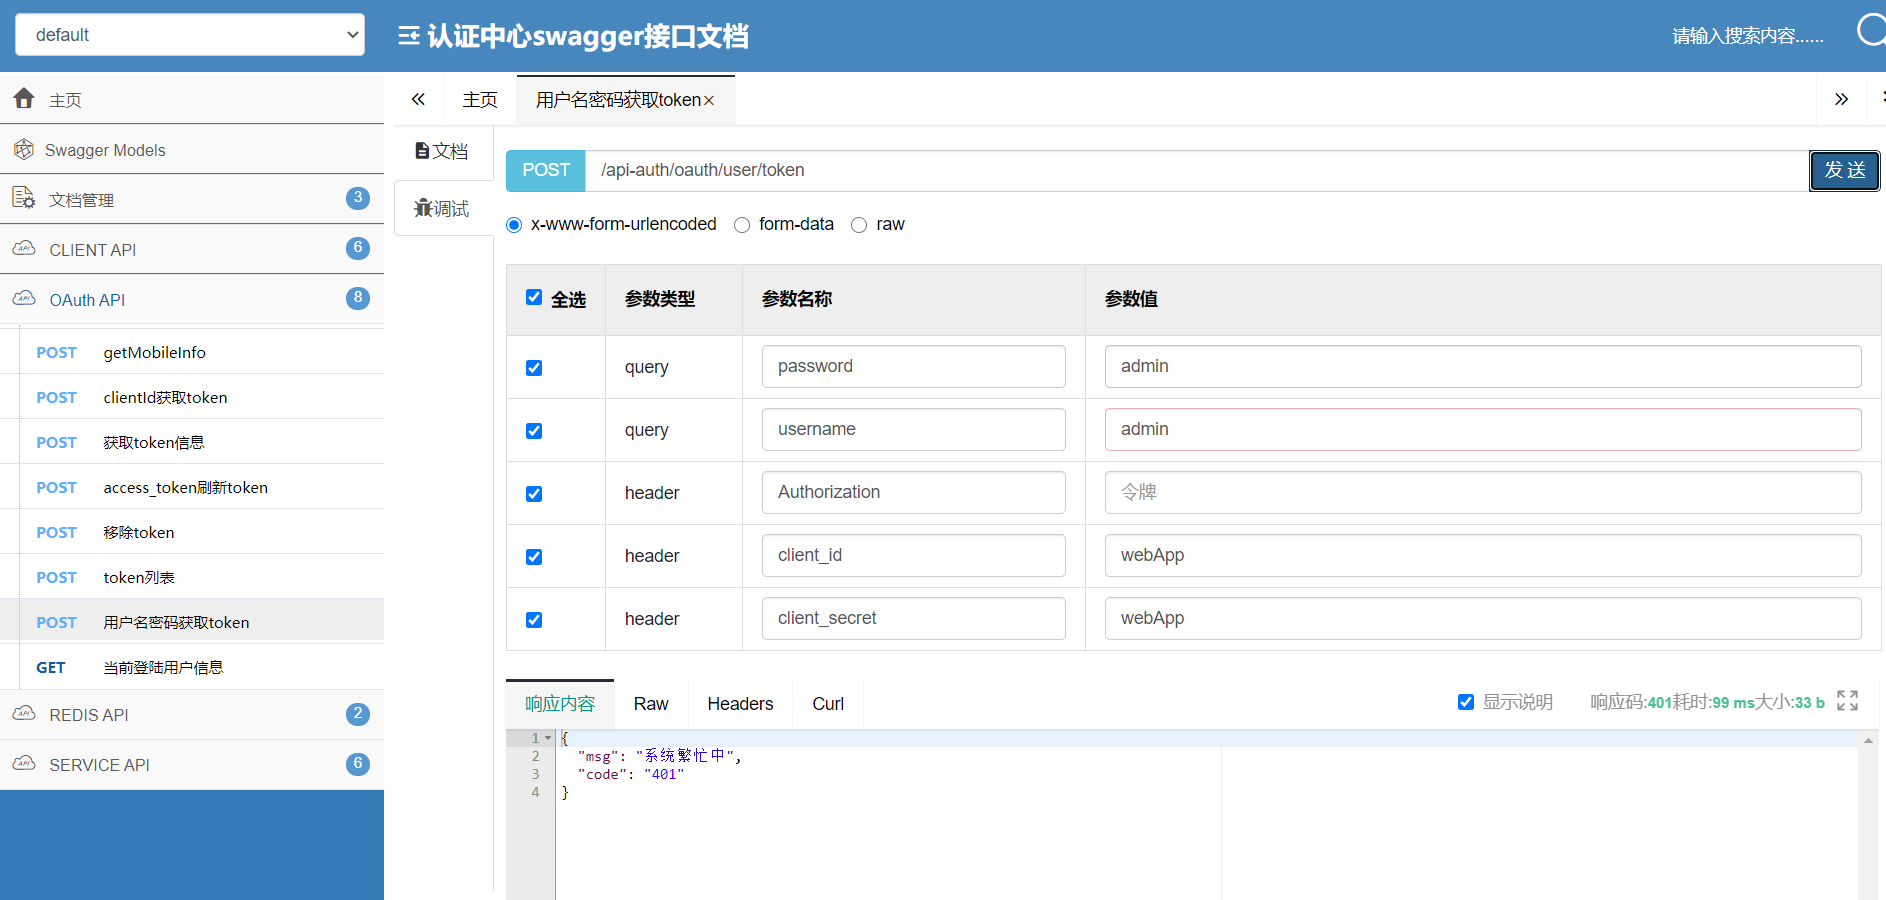Click the username value field with admin

coord(1483,429)
